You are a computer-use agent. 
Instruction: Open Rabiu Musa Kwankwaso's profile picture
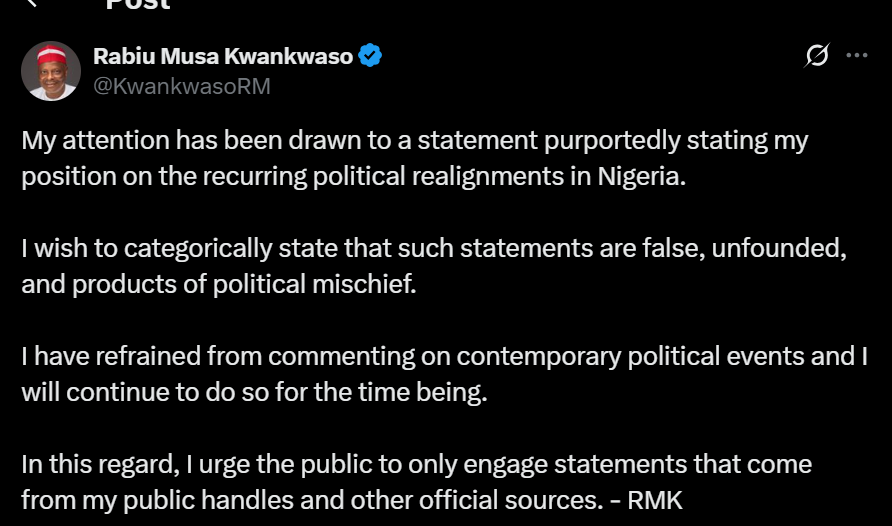point(51,71)
